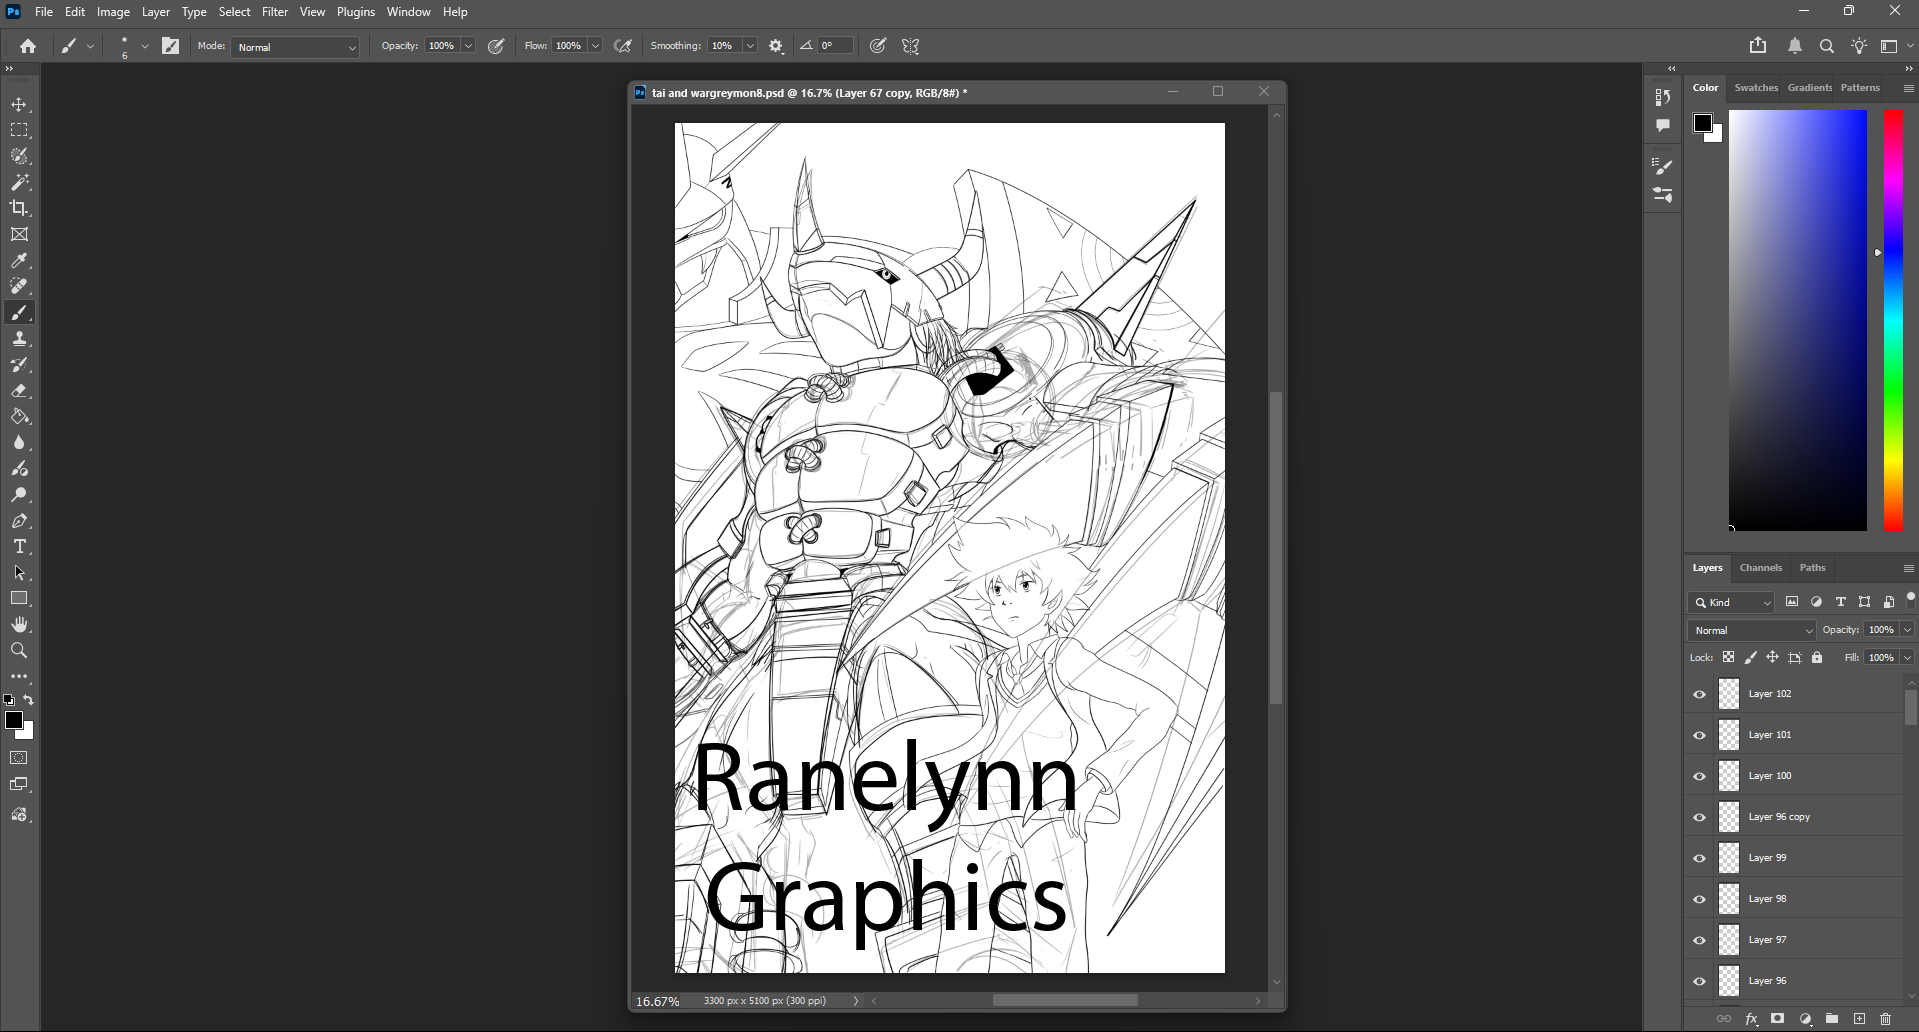The height and width of the screenshot is (1032, 1919).
Task: Toggle pressure for opacity
Action: (496, 46)
